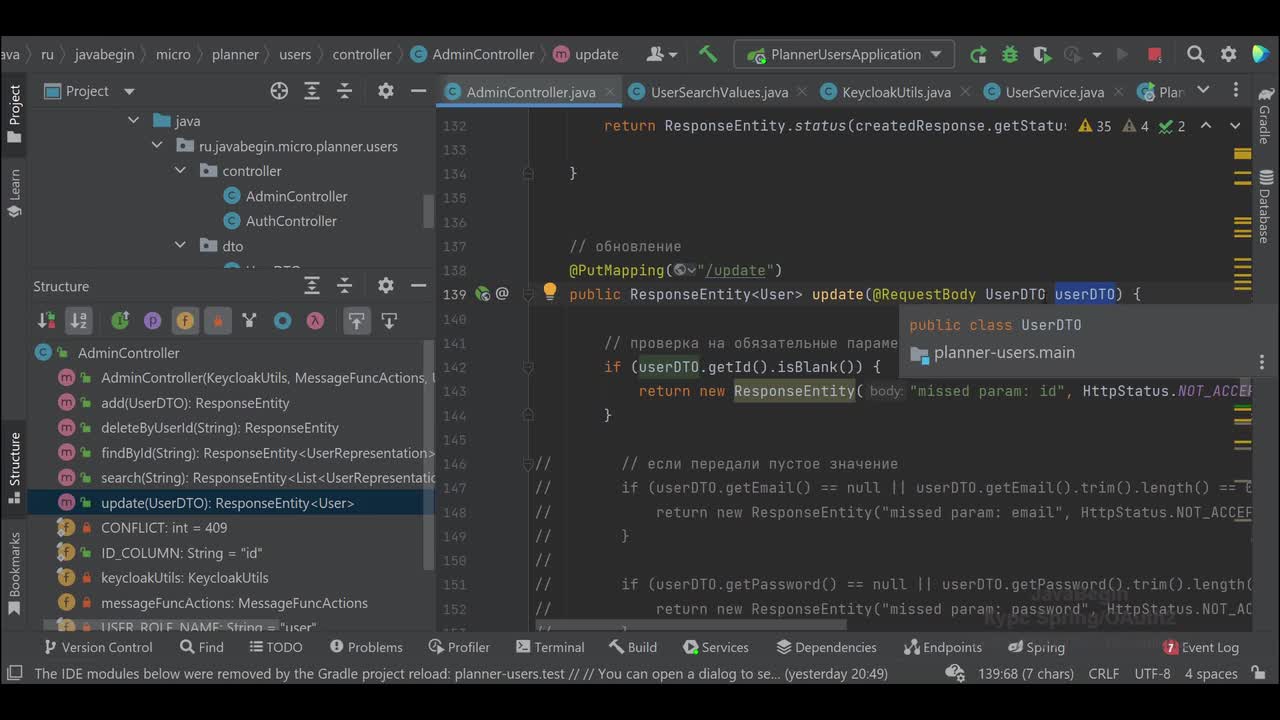Click the yellow intention lightbulb

(549, 292)
